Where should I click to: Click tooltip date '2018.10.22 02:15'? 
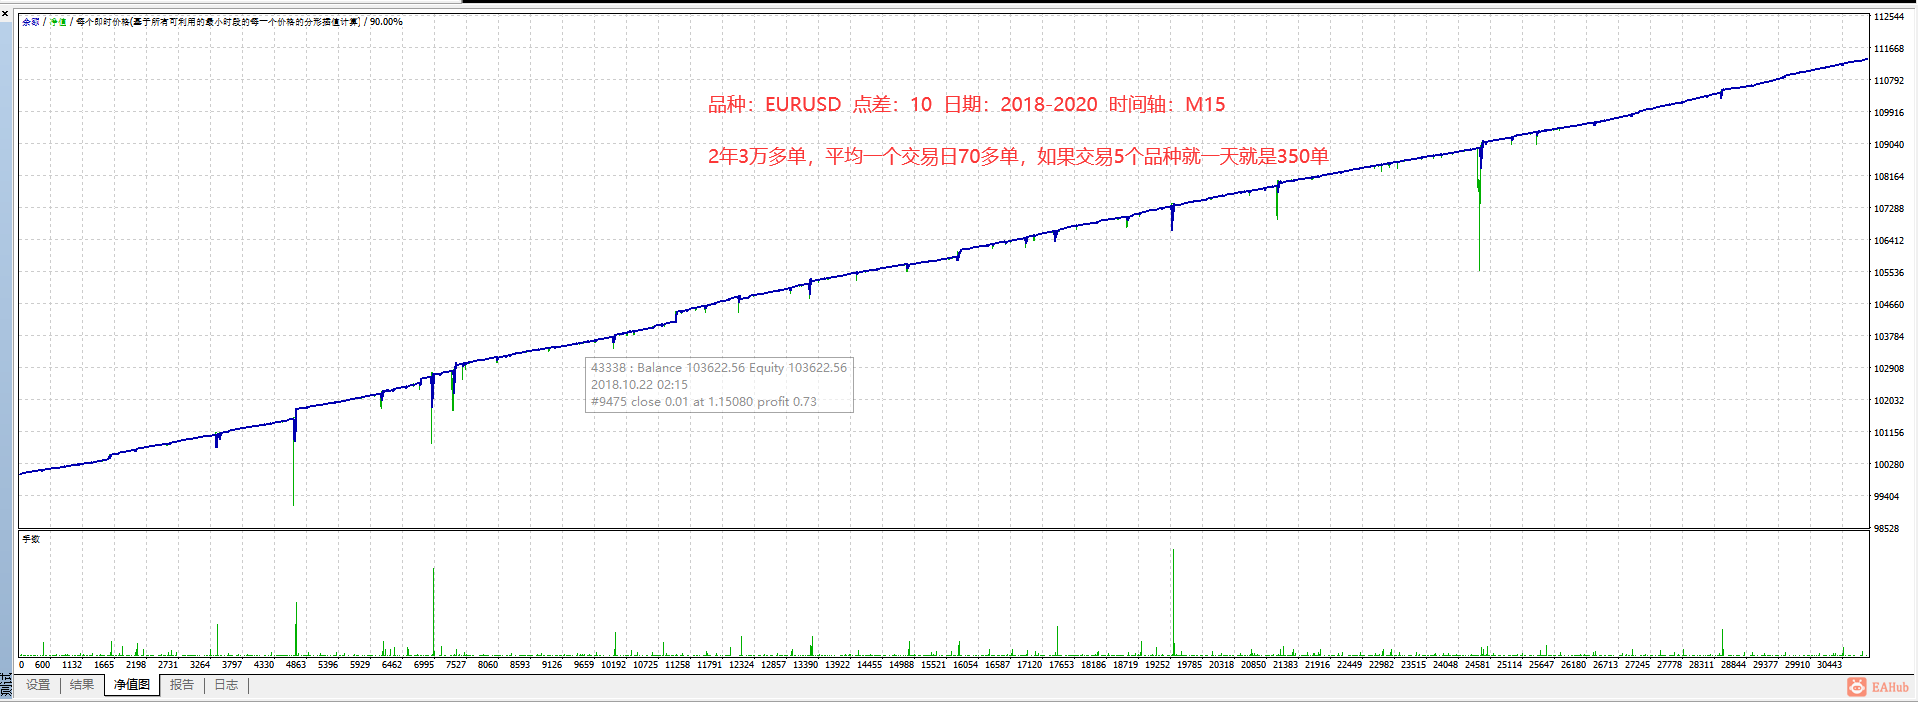[639, 385]
